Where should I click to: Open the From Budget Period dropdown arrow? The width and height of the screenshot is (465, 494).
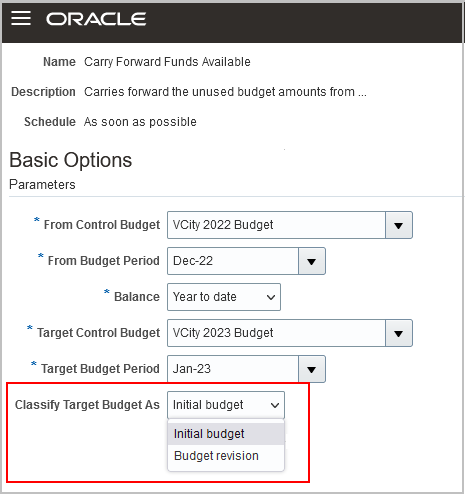point(312,261)
